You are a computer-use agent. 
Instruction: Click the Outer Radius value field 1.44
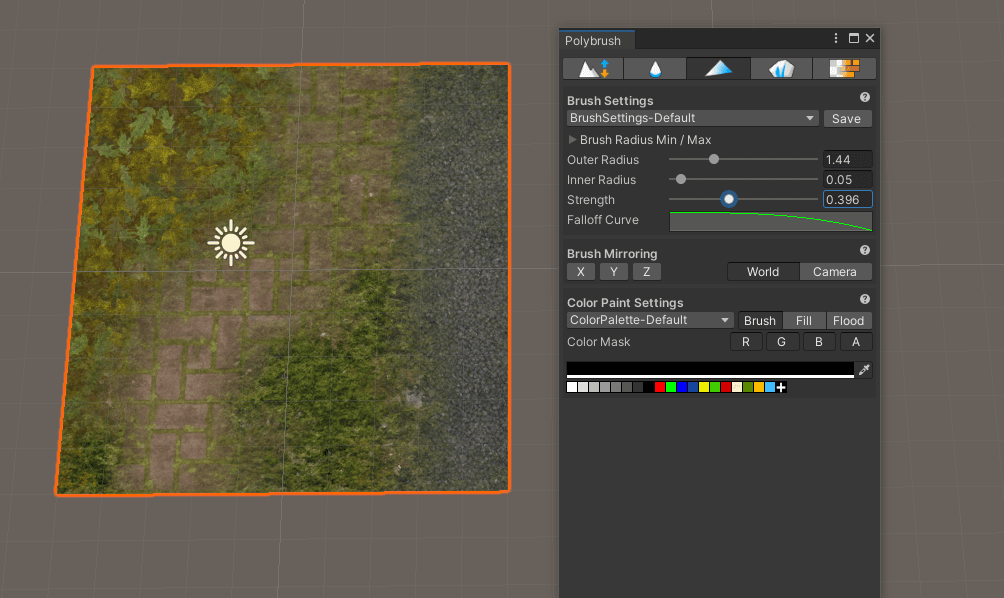[x=847, y=159]
